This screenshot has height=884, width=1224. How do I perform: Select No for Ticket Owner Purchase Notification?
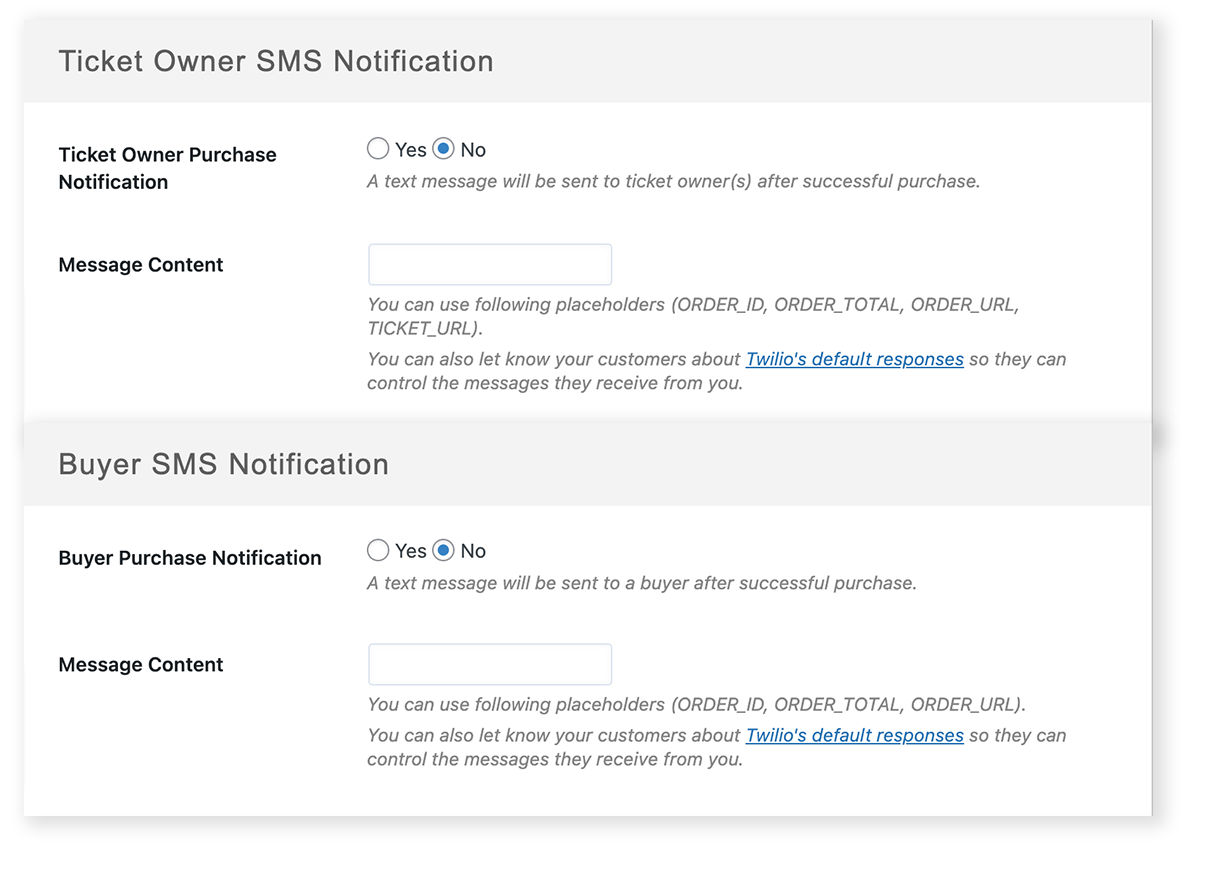pyautogui.click(x=441, y=148)
